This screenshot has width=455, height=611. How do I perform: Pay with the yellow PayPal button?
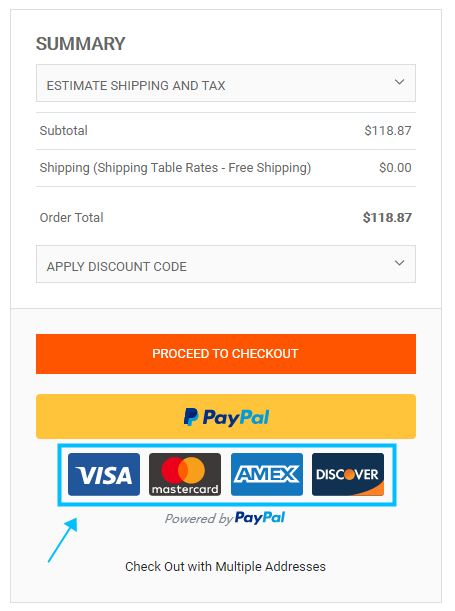coord(226,417)
